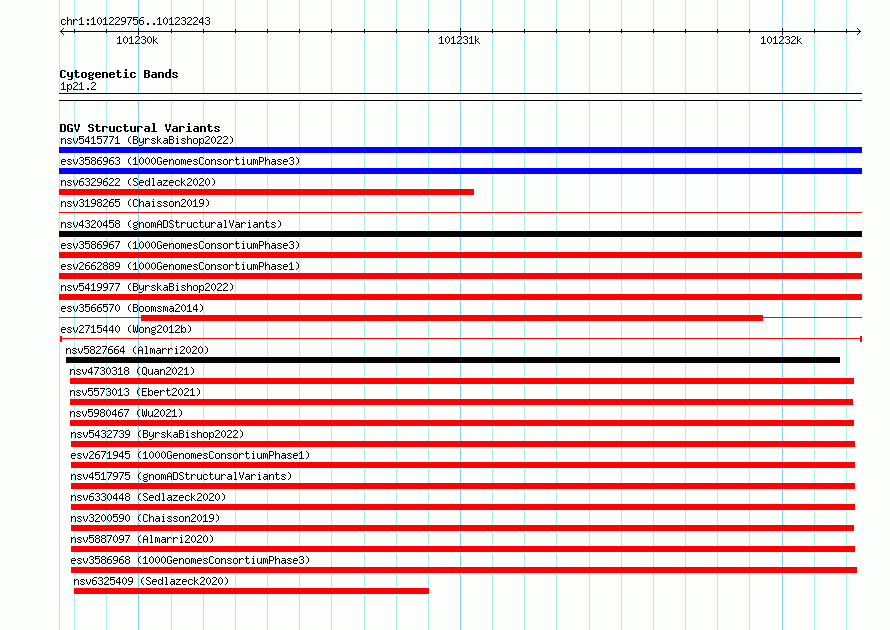
Task: Select nsv4517975 (gnomADStructuralVariants) label
Action: 181,476
